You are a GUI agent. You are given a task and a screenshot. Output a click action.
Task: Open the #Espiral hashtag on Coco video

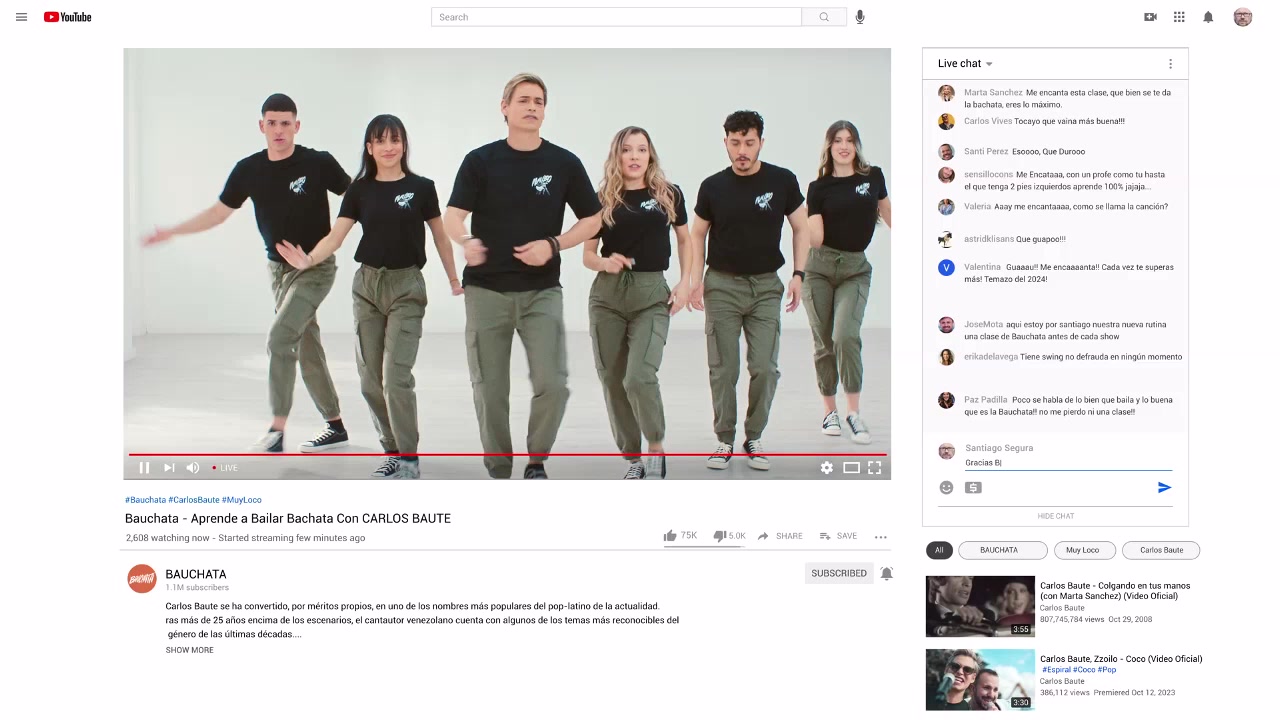[x=1056, y=670]
